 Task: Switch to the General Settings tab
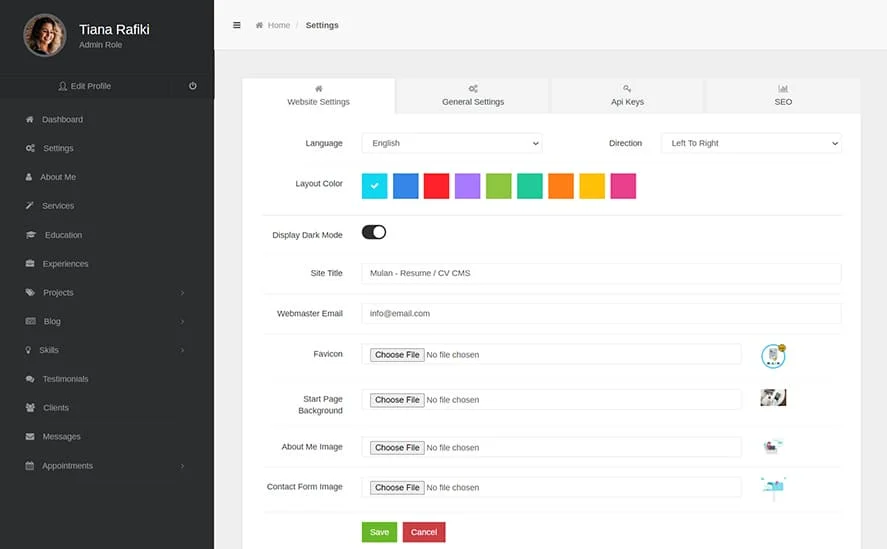pos(473,96)
